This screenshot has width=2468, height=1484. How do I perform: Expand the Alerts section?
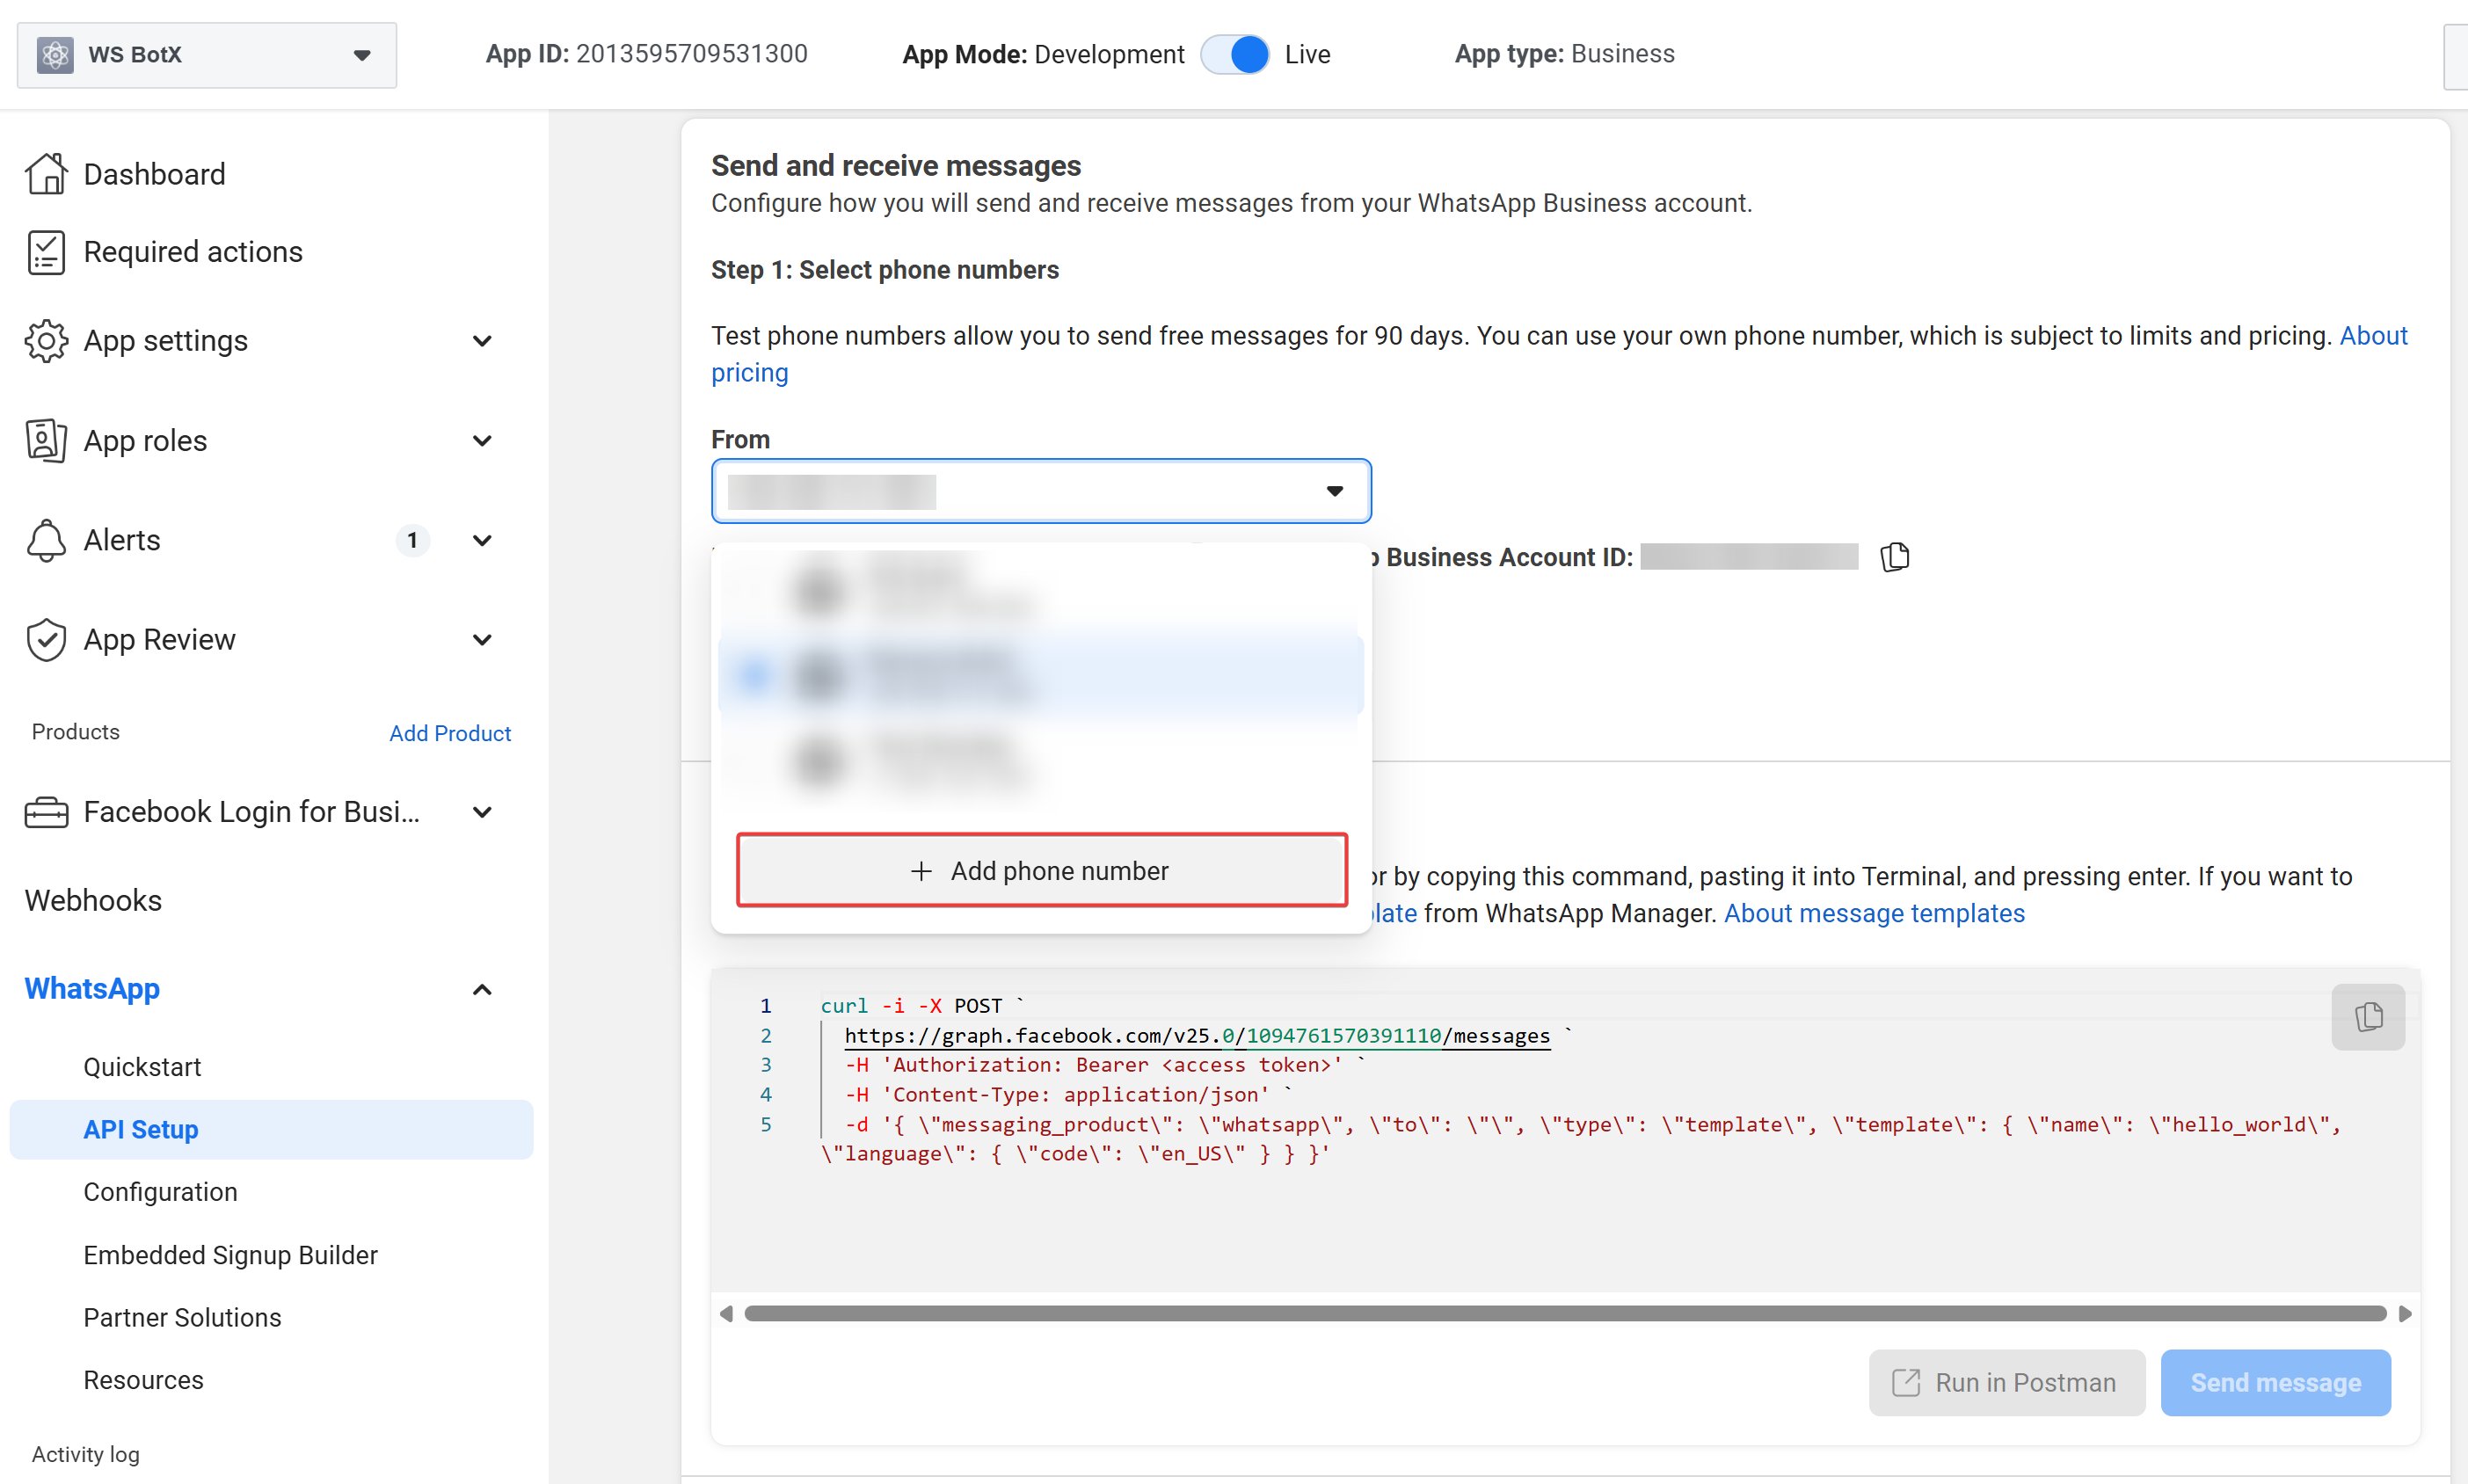pos(482,540)
